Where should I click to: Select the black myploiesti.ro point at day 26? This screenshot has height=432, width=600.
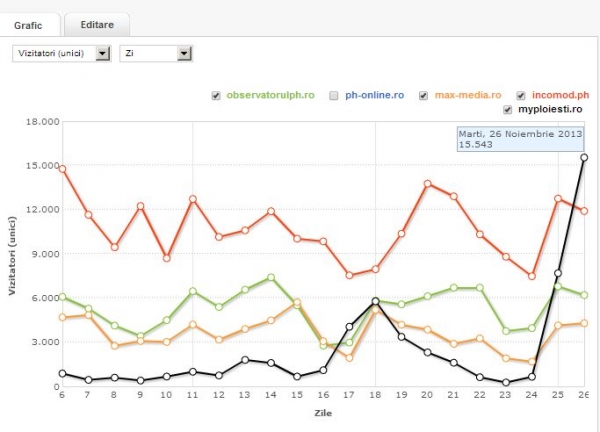[584, 157]
